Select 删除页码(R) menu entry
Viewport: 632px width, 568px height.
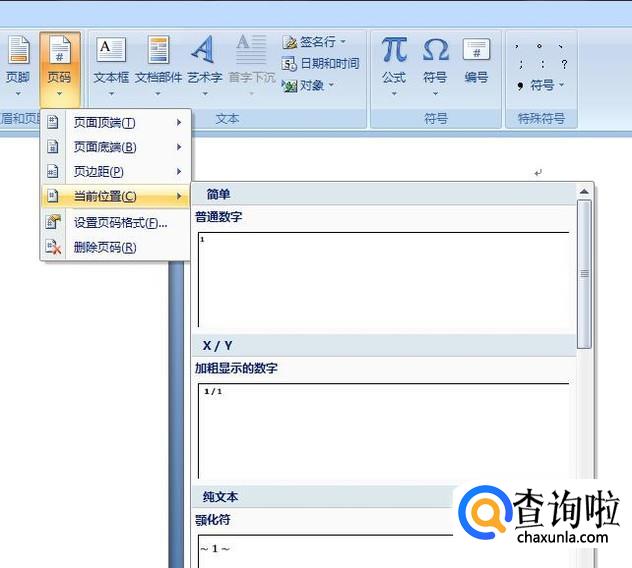(116, 247)
